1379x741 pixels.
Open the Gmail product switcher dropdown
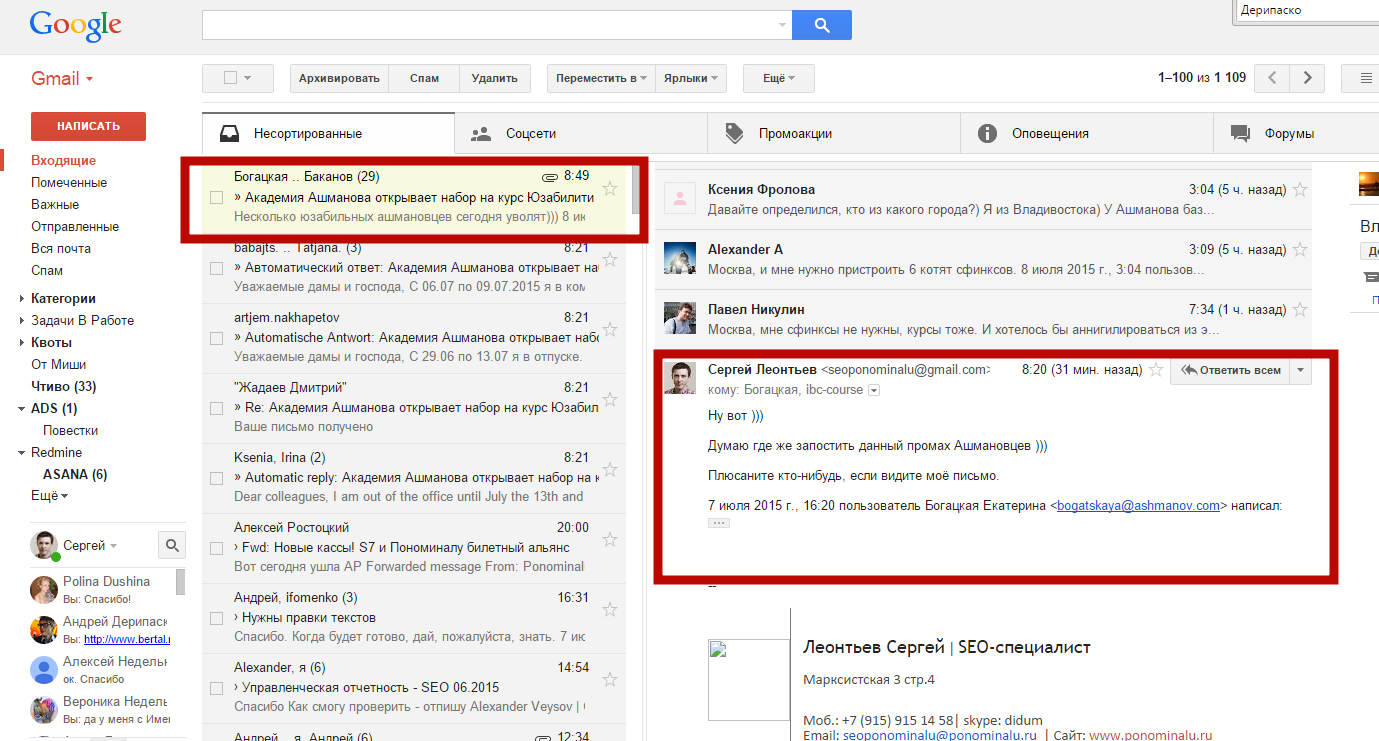(62, 79)
